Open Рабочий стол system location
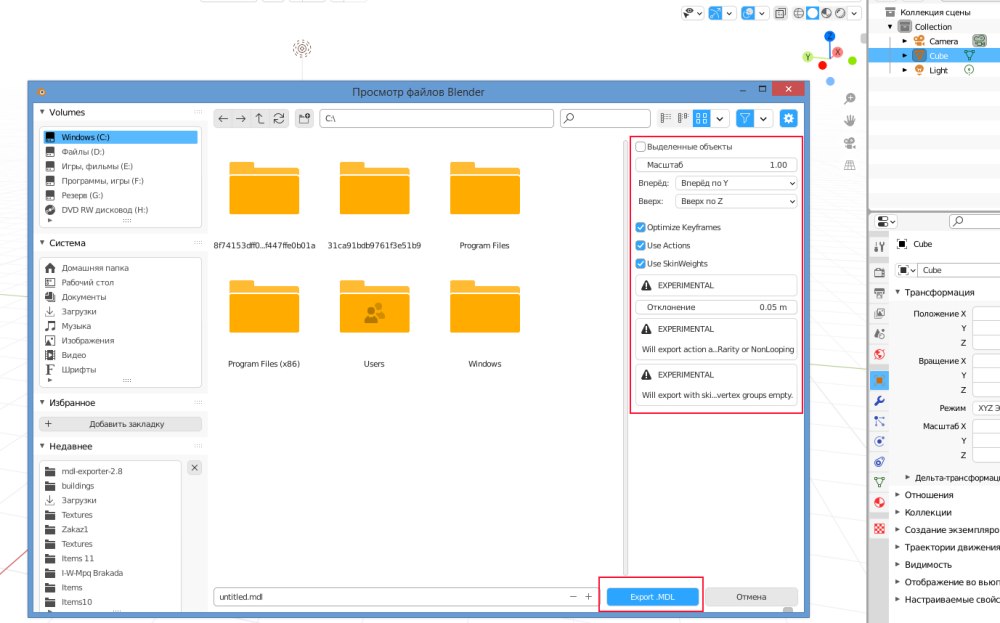 point(120,282)
